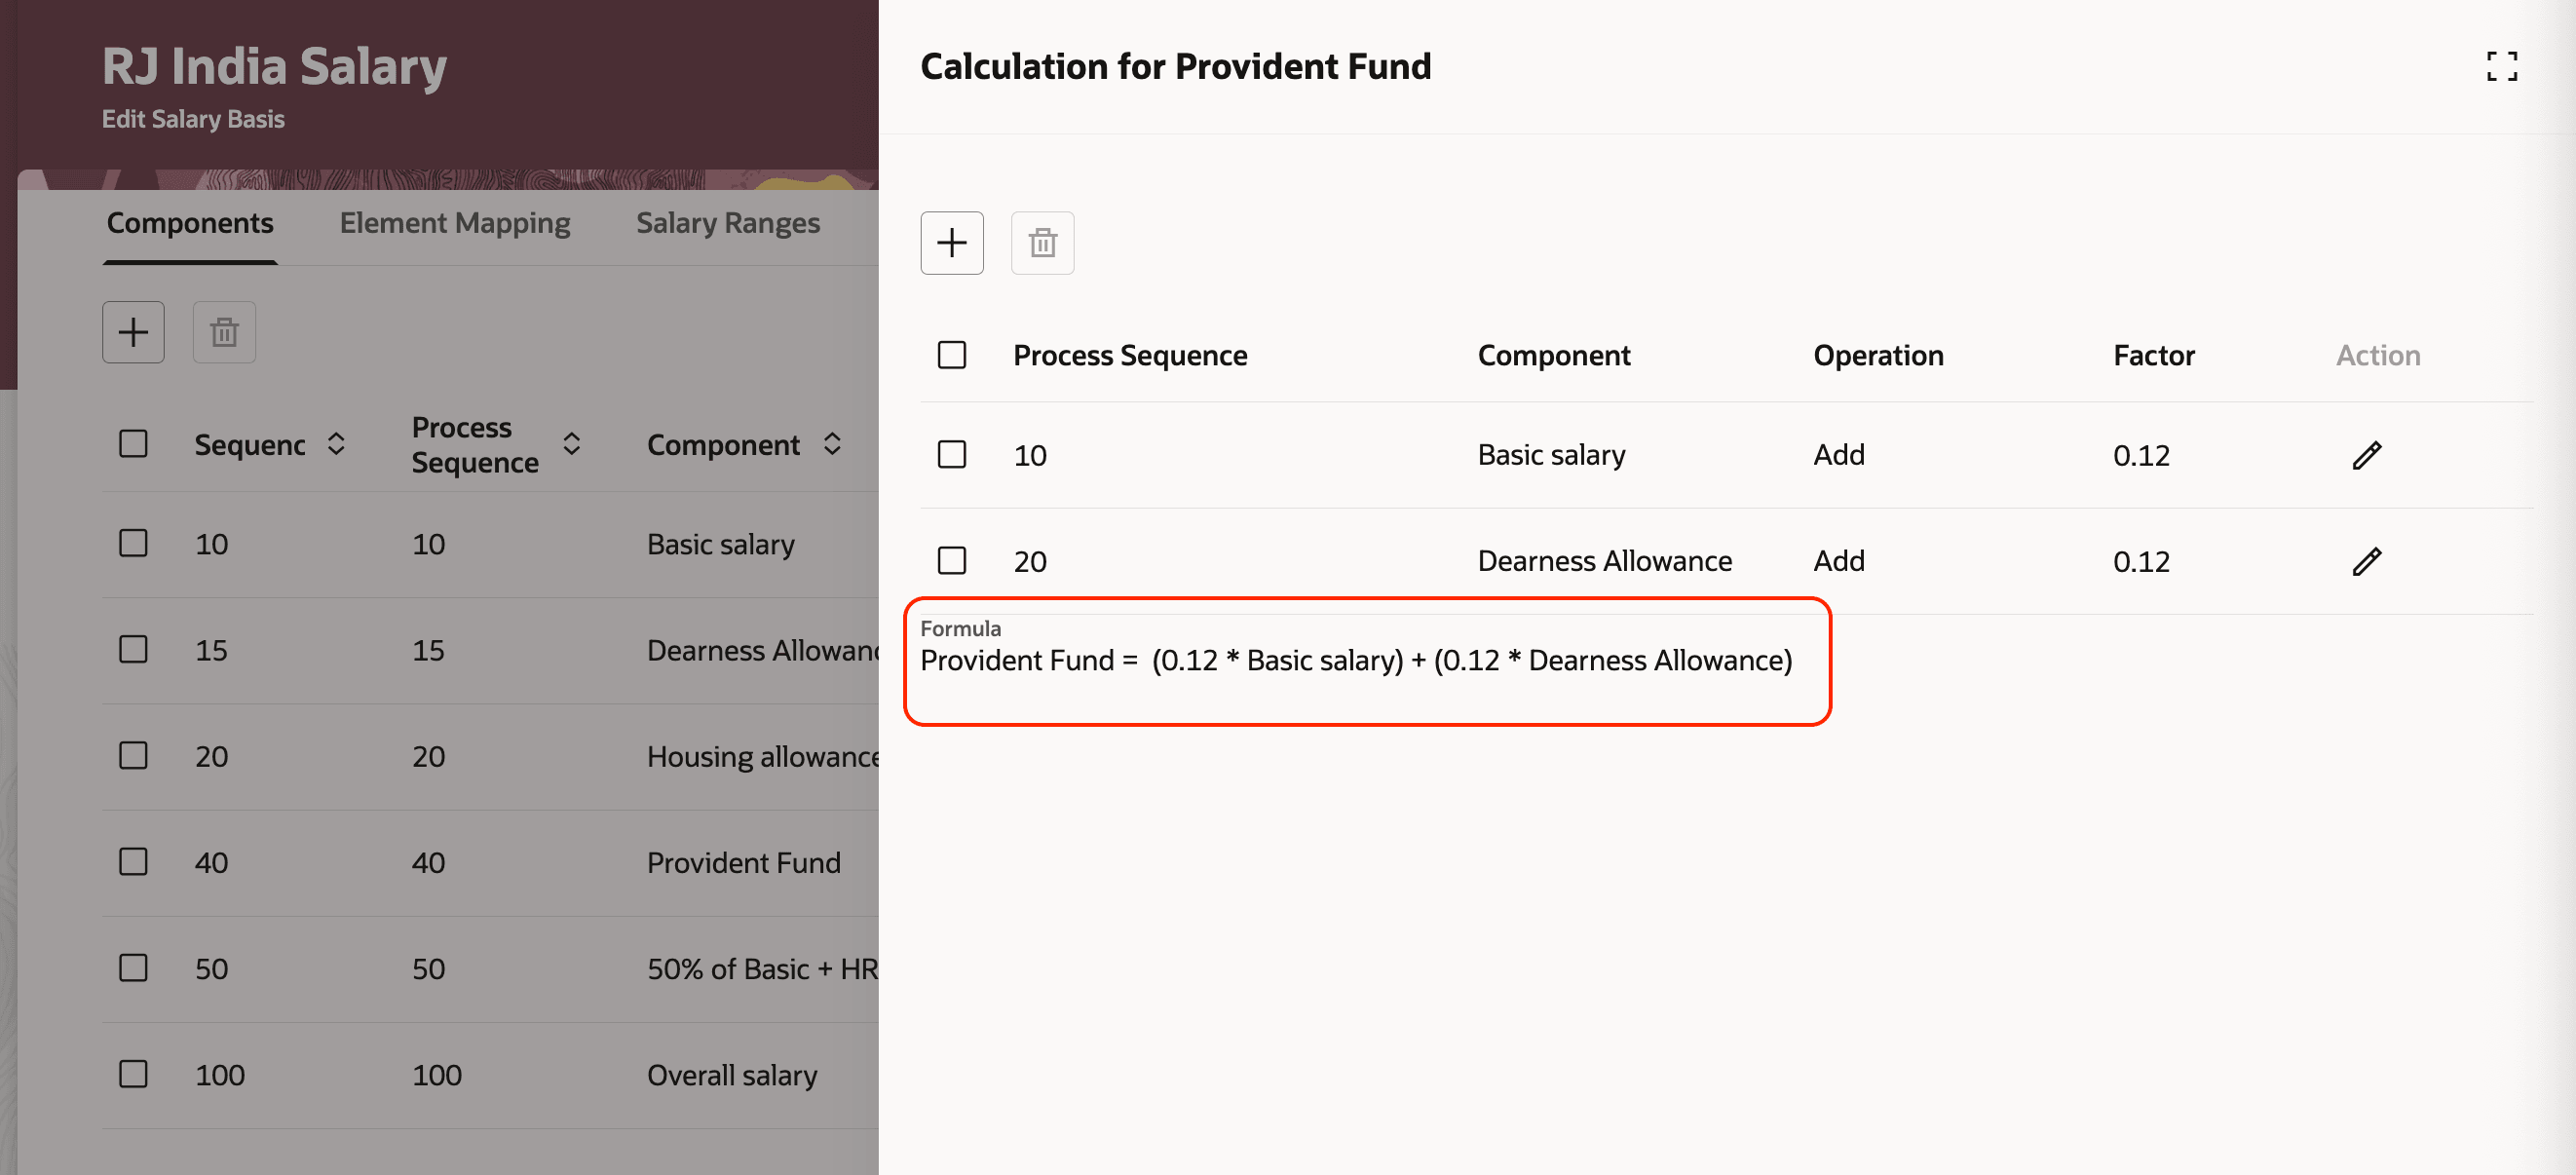Sort the Component column in the components table
The height and width of the screenshot is (1175, 2576).
point(832,444)
